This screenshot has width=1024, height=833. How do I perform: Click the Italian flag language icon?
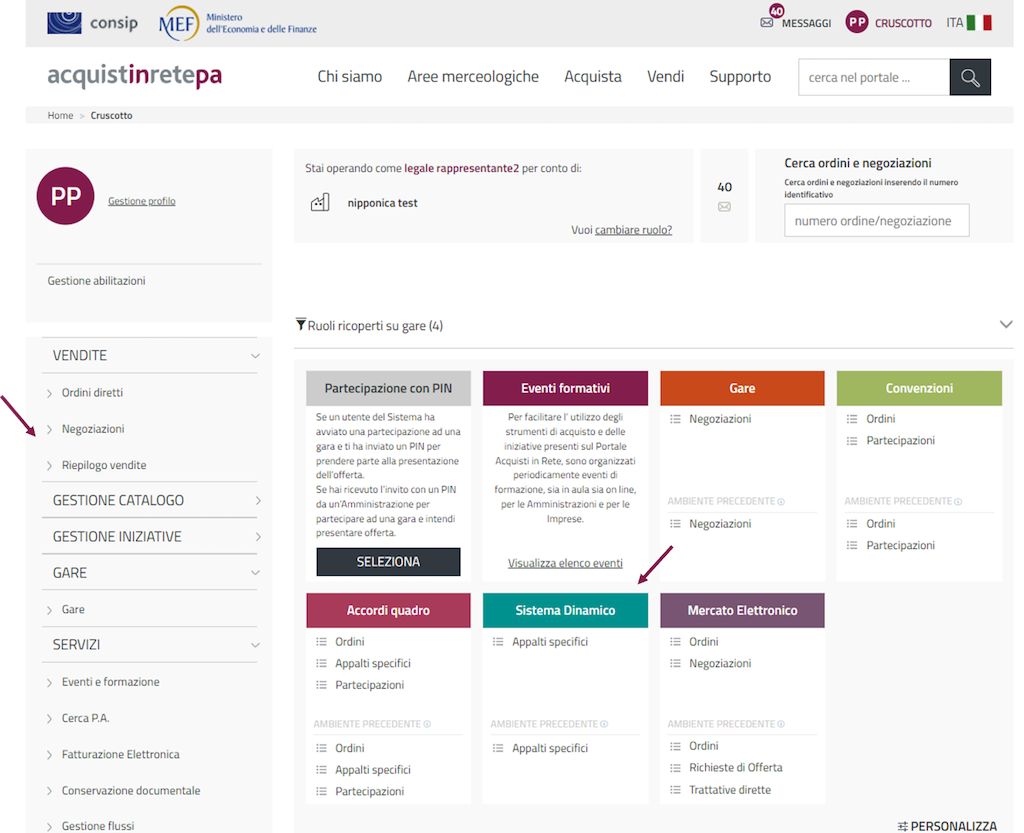point(979,22)
